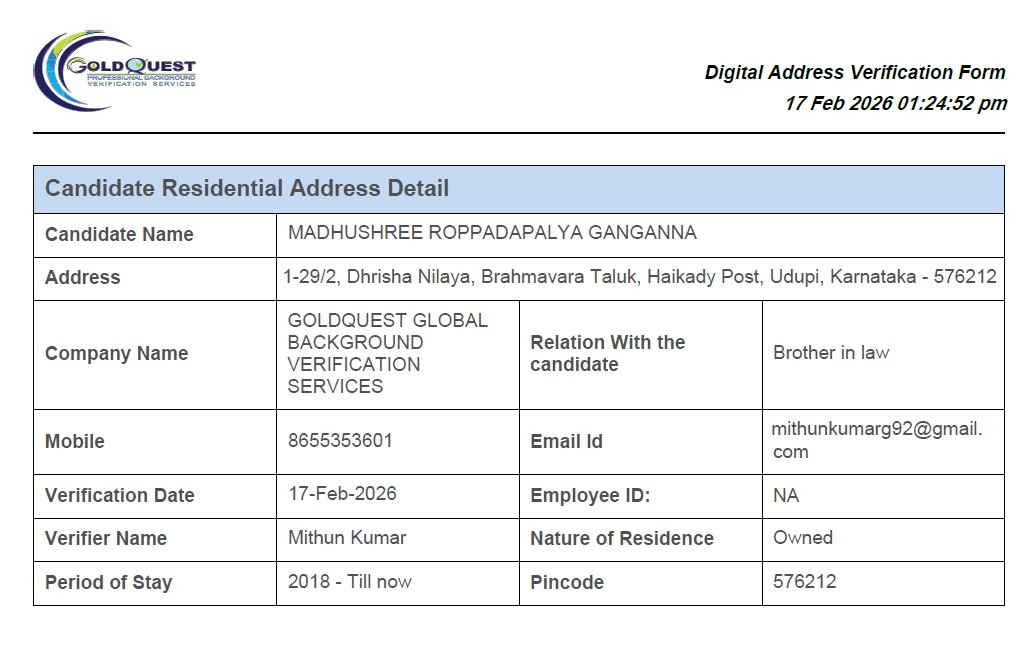Click the candidate name MADHUSHREE ROPPADAPALYA GANGANNA
1033x650 pixels.
click(x=492, y=233)
